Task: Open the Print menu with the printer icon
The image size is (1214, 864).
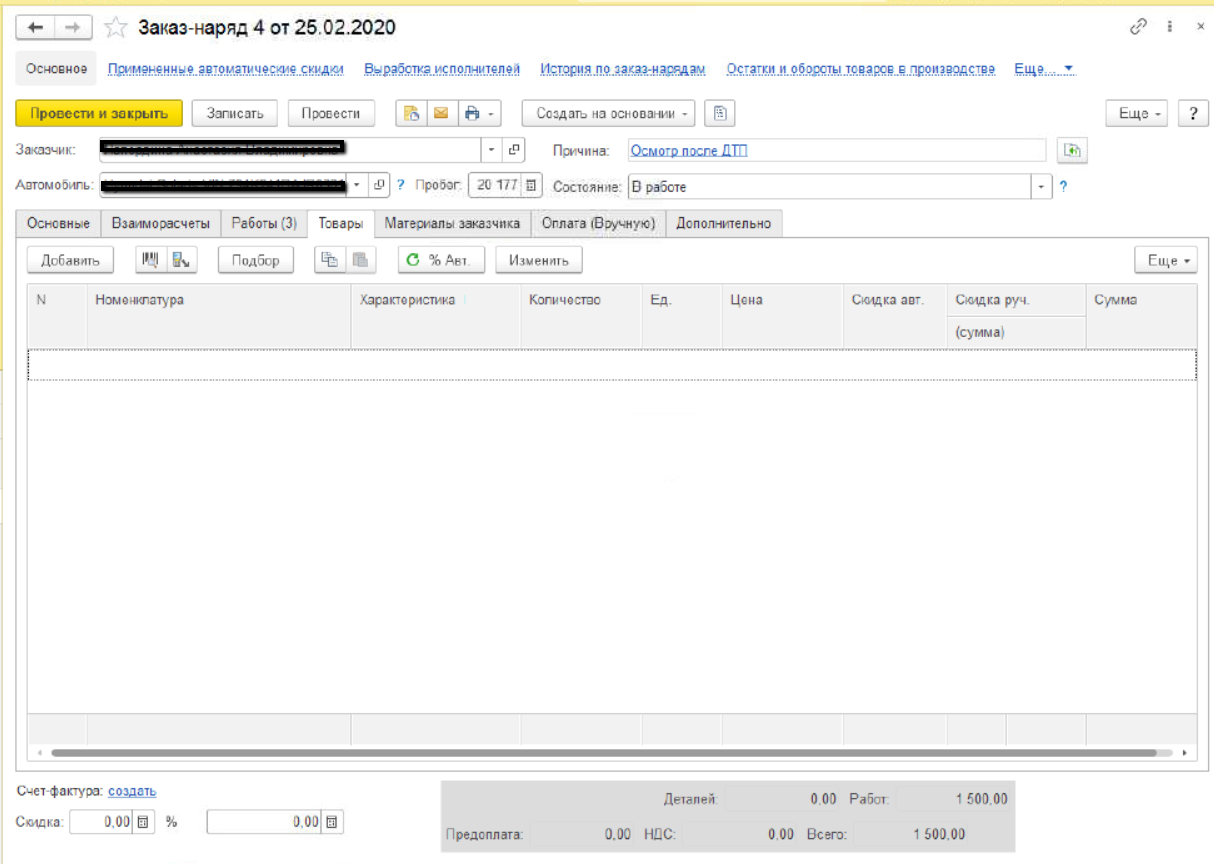Action: (479, 113)
